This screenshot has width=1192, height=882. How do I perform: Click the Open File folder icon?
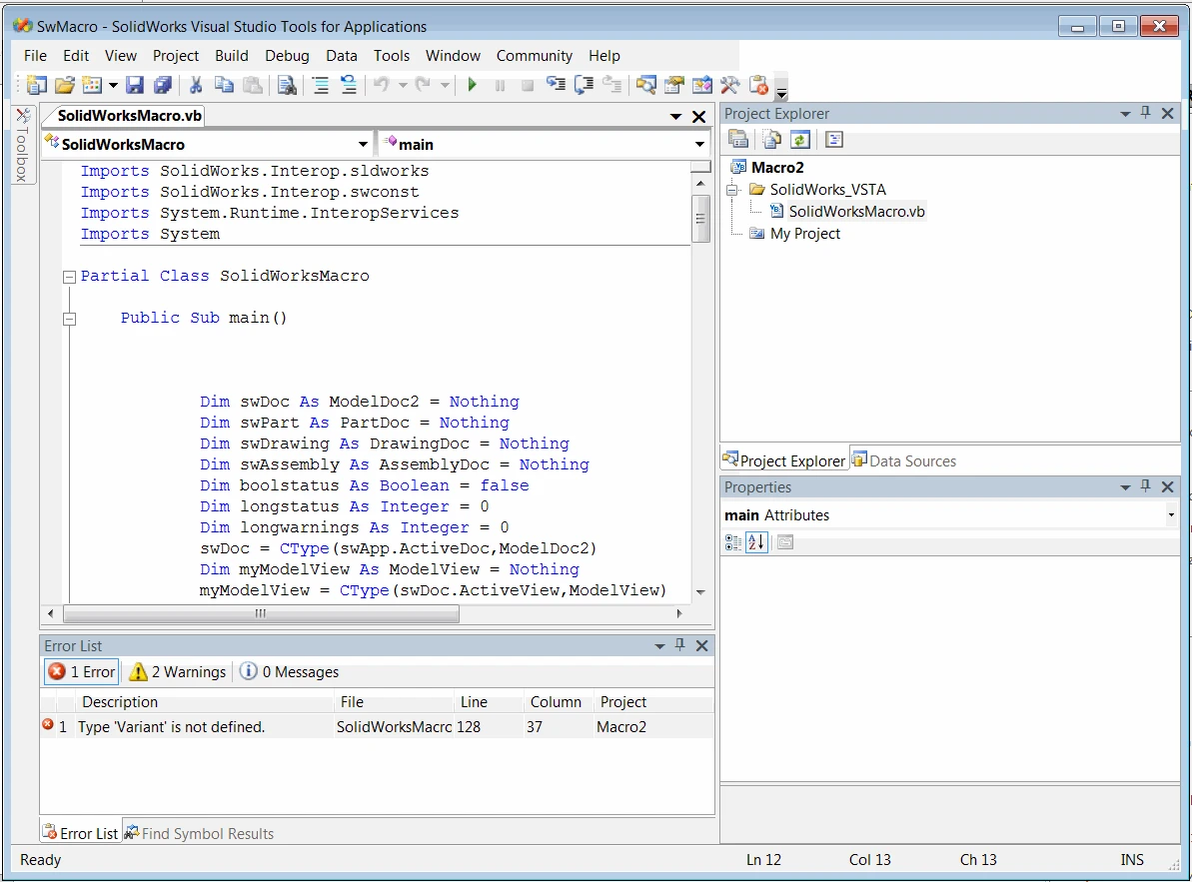point(64,85)
